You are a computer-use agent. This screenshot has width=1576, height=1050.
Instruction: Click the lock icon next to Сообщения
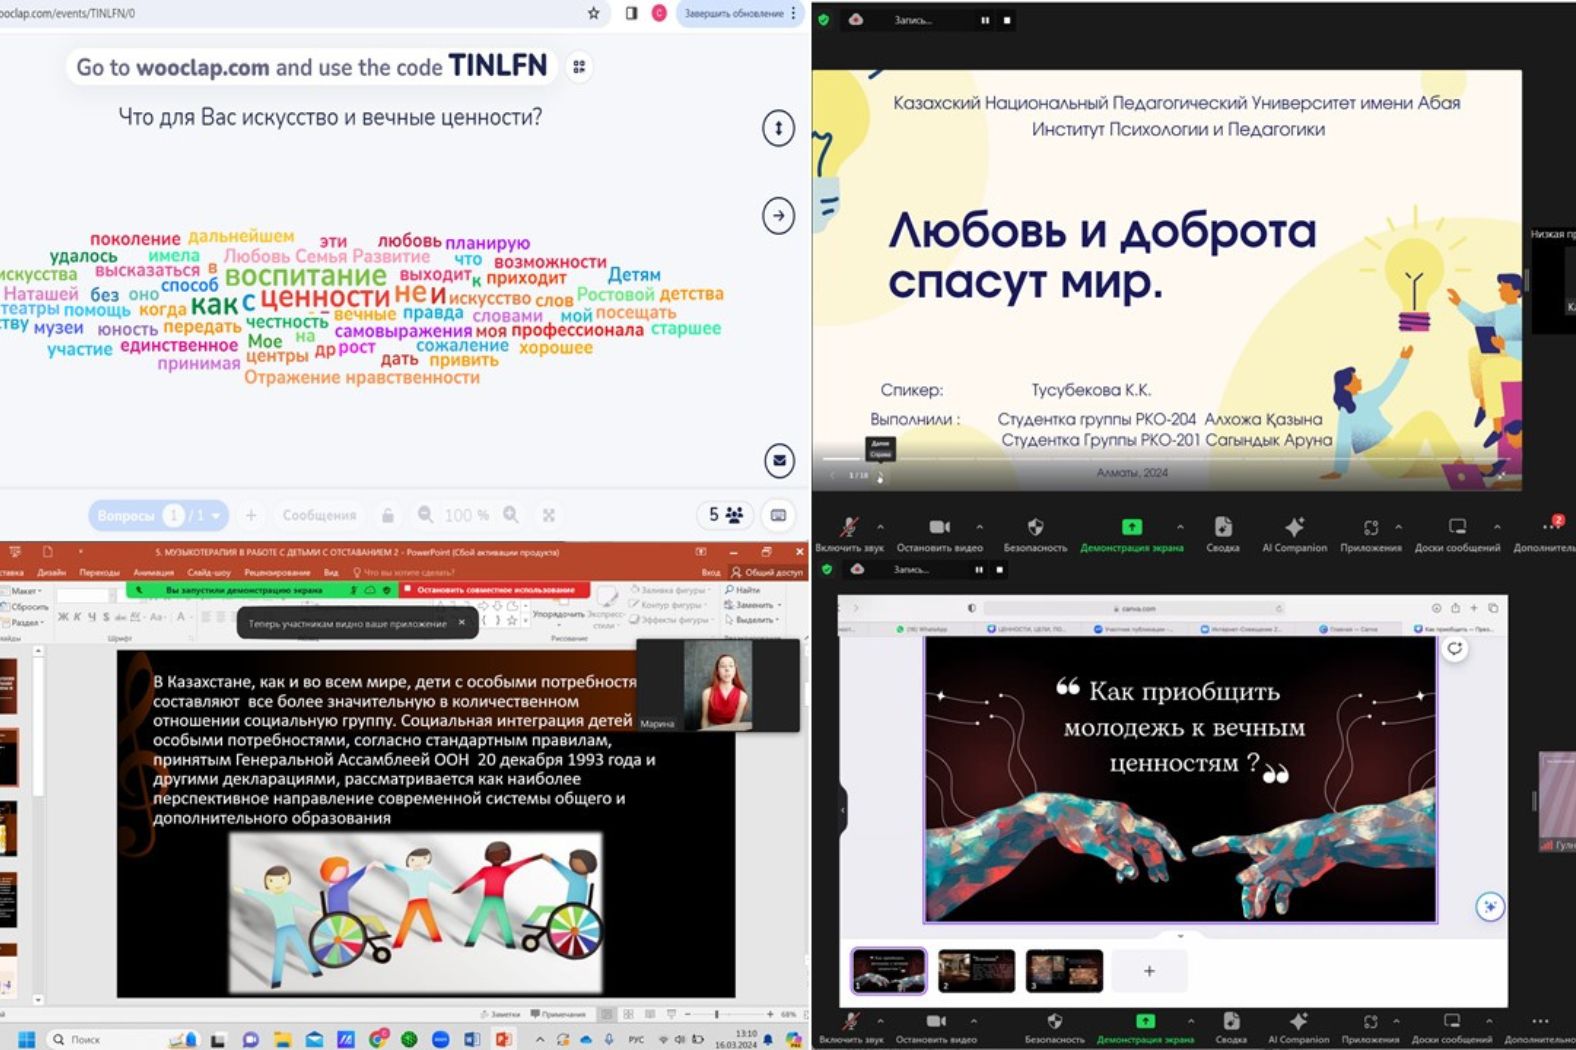click(387, 515)
